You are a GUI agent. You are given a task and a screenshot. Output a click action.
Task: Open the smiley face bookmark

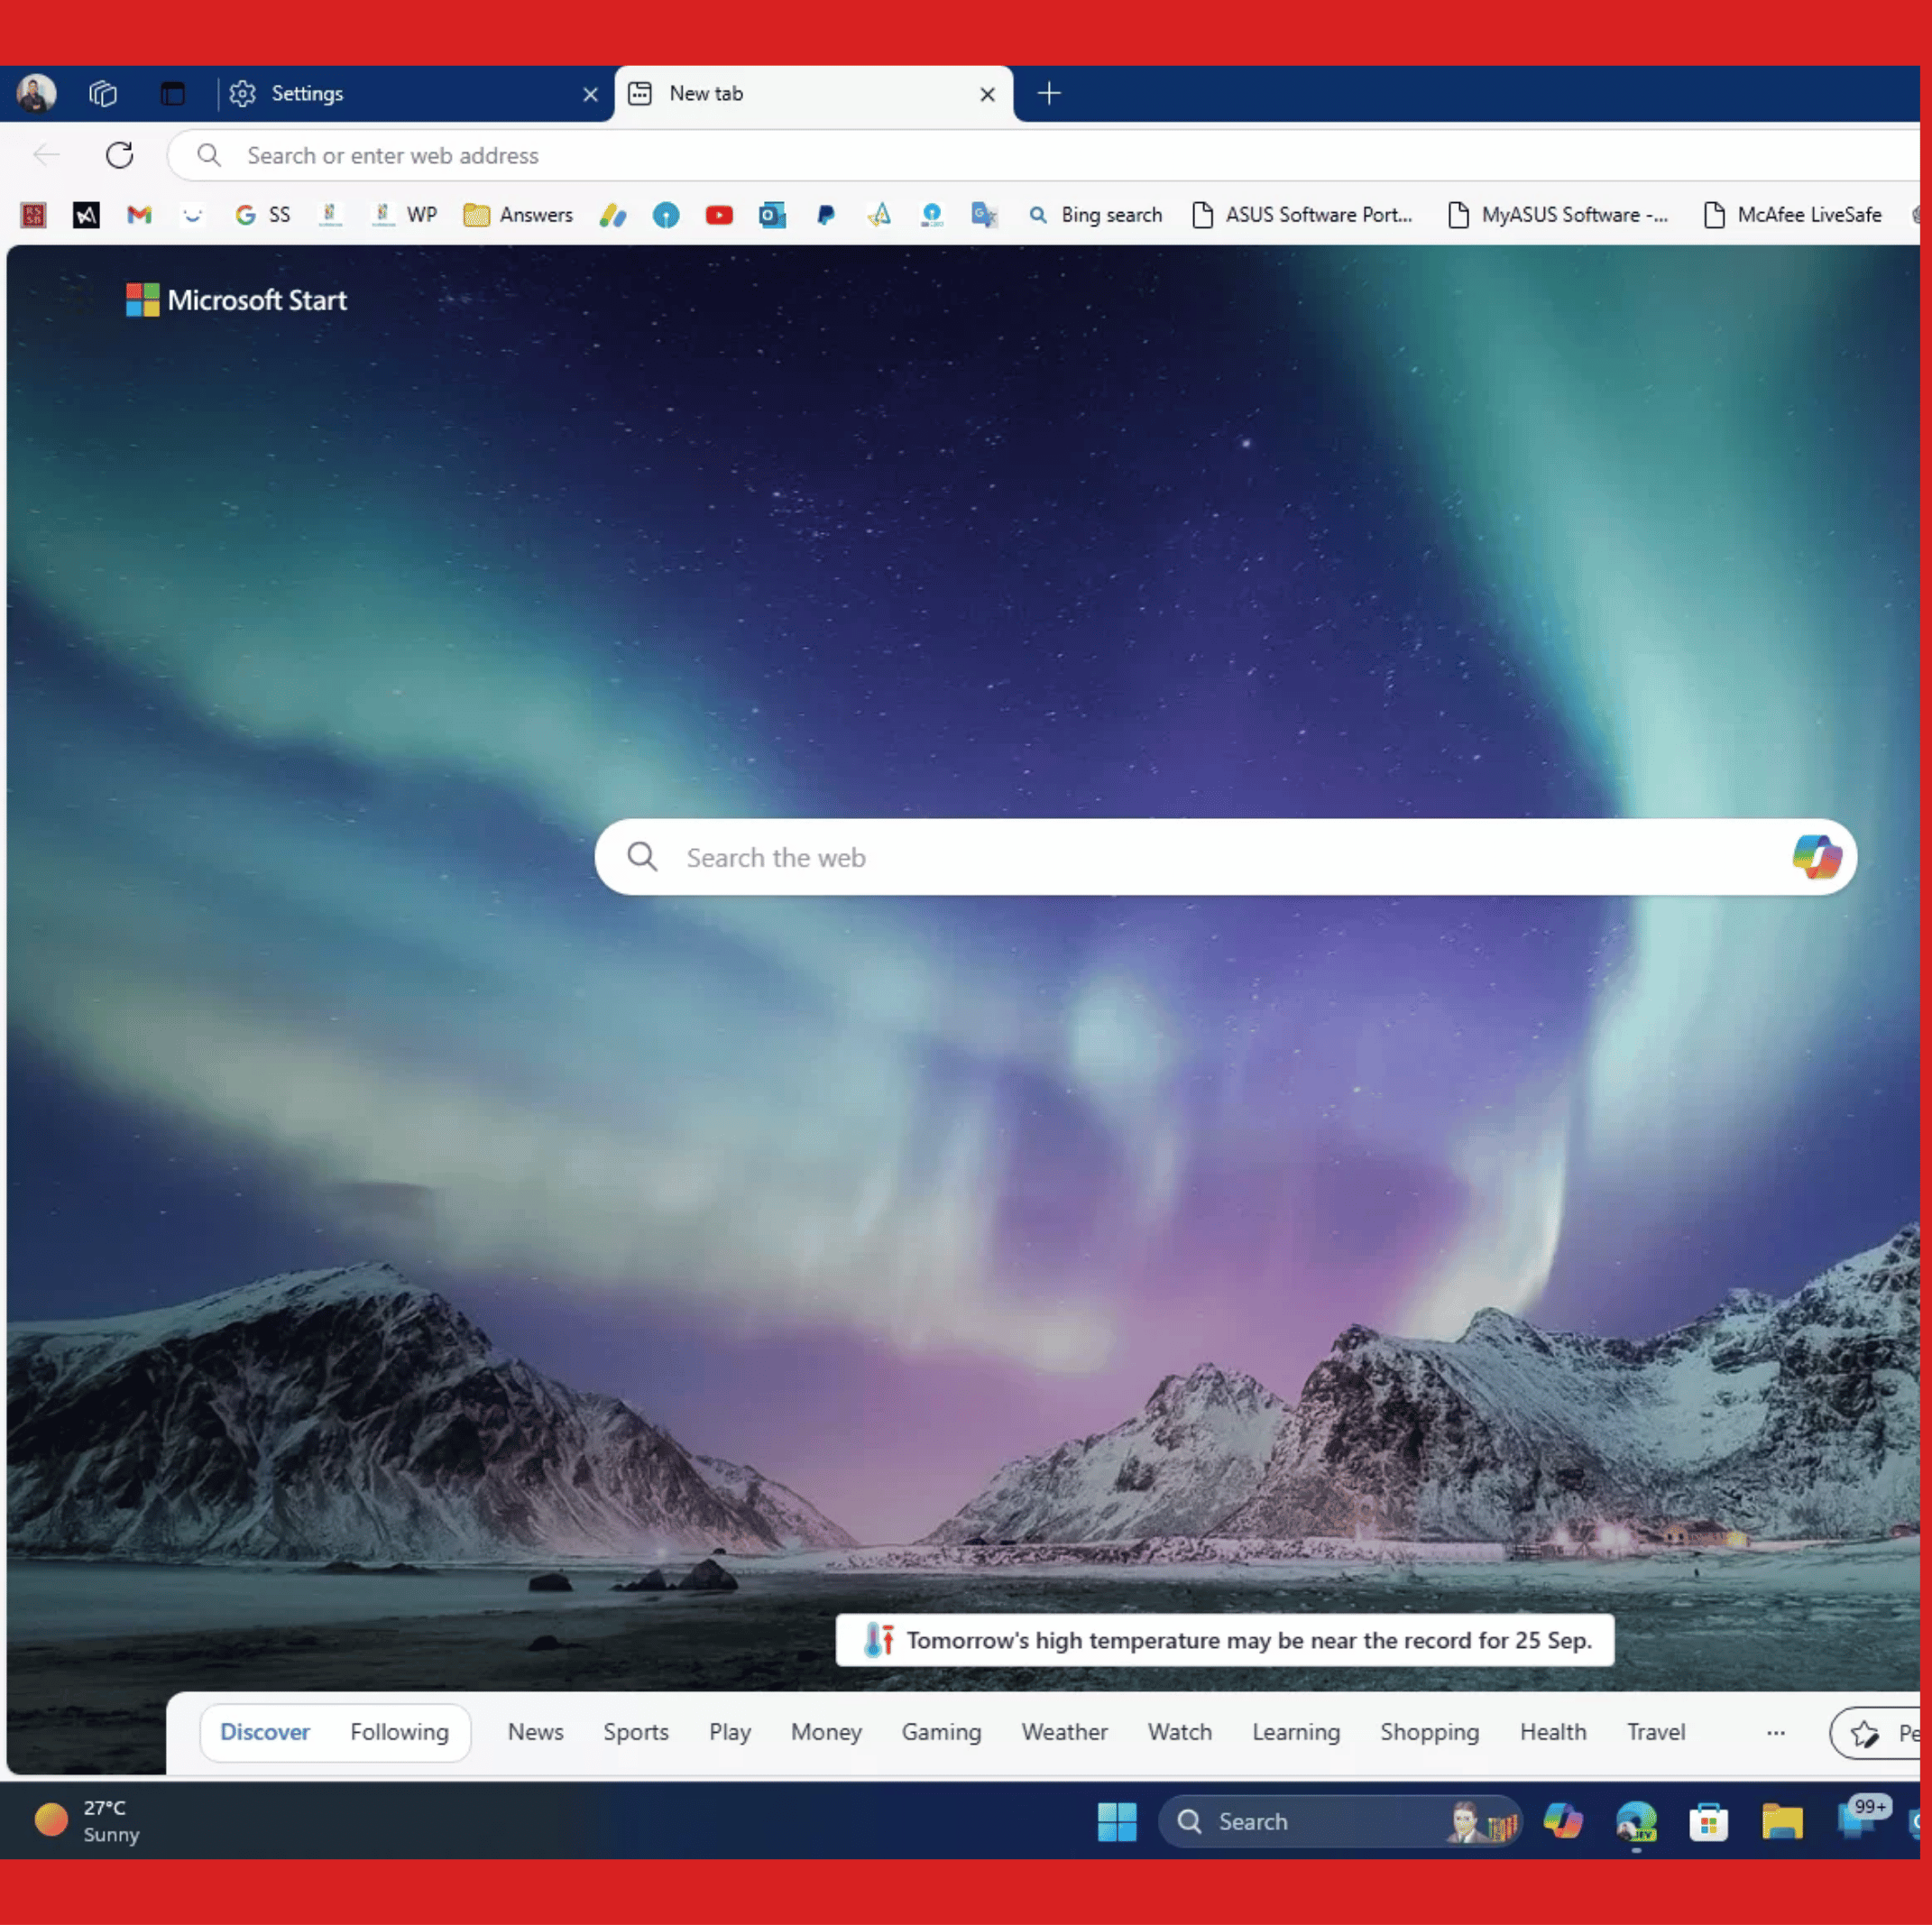tap(192, 214)
